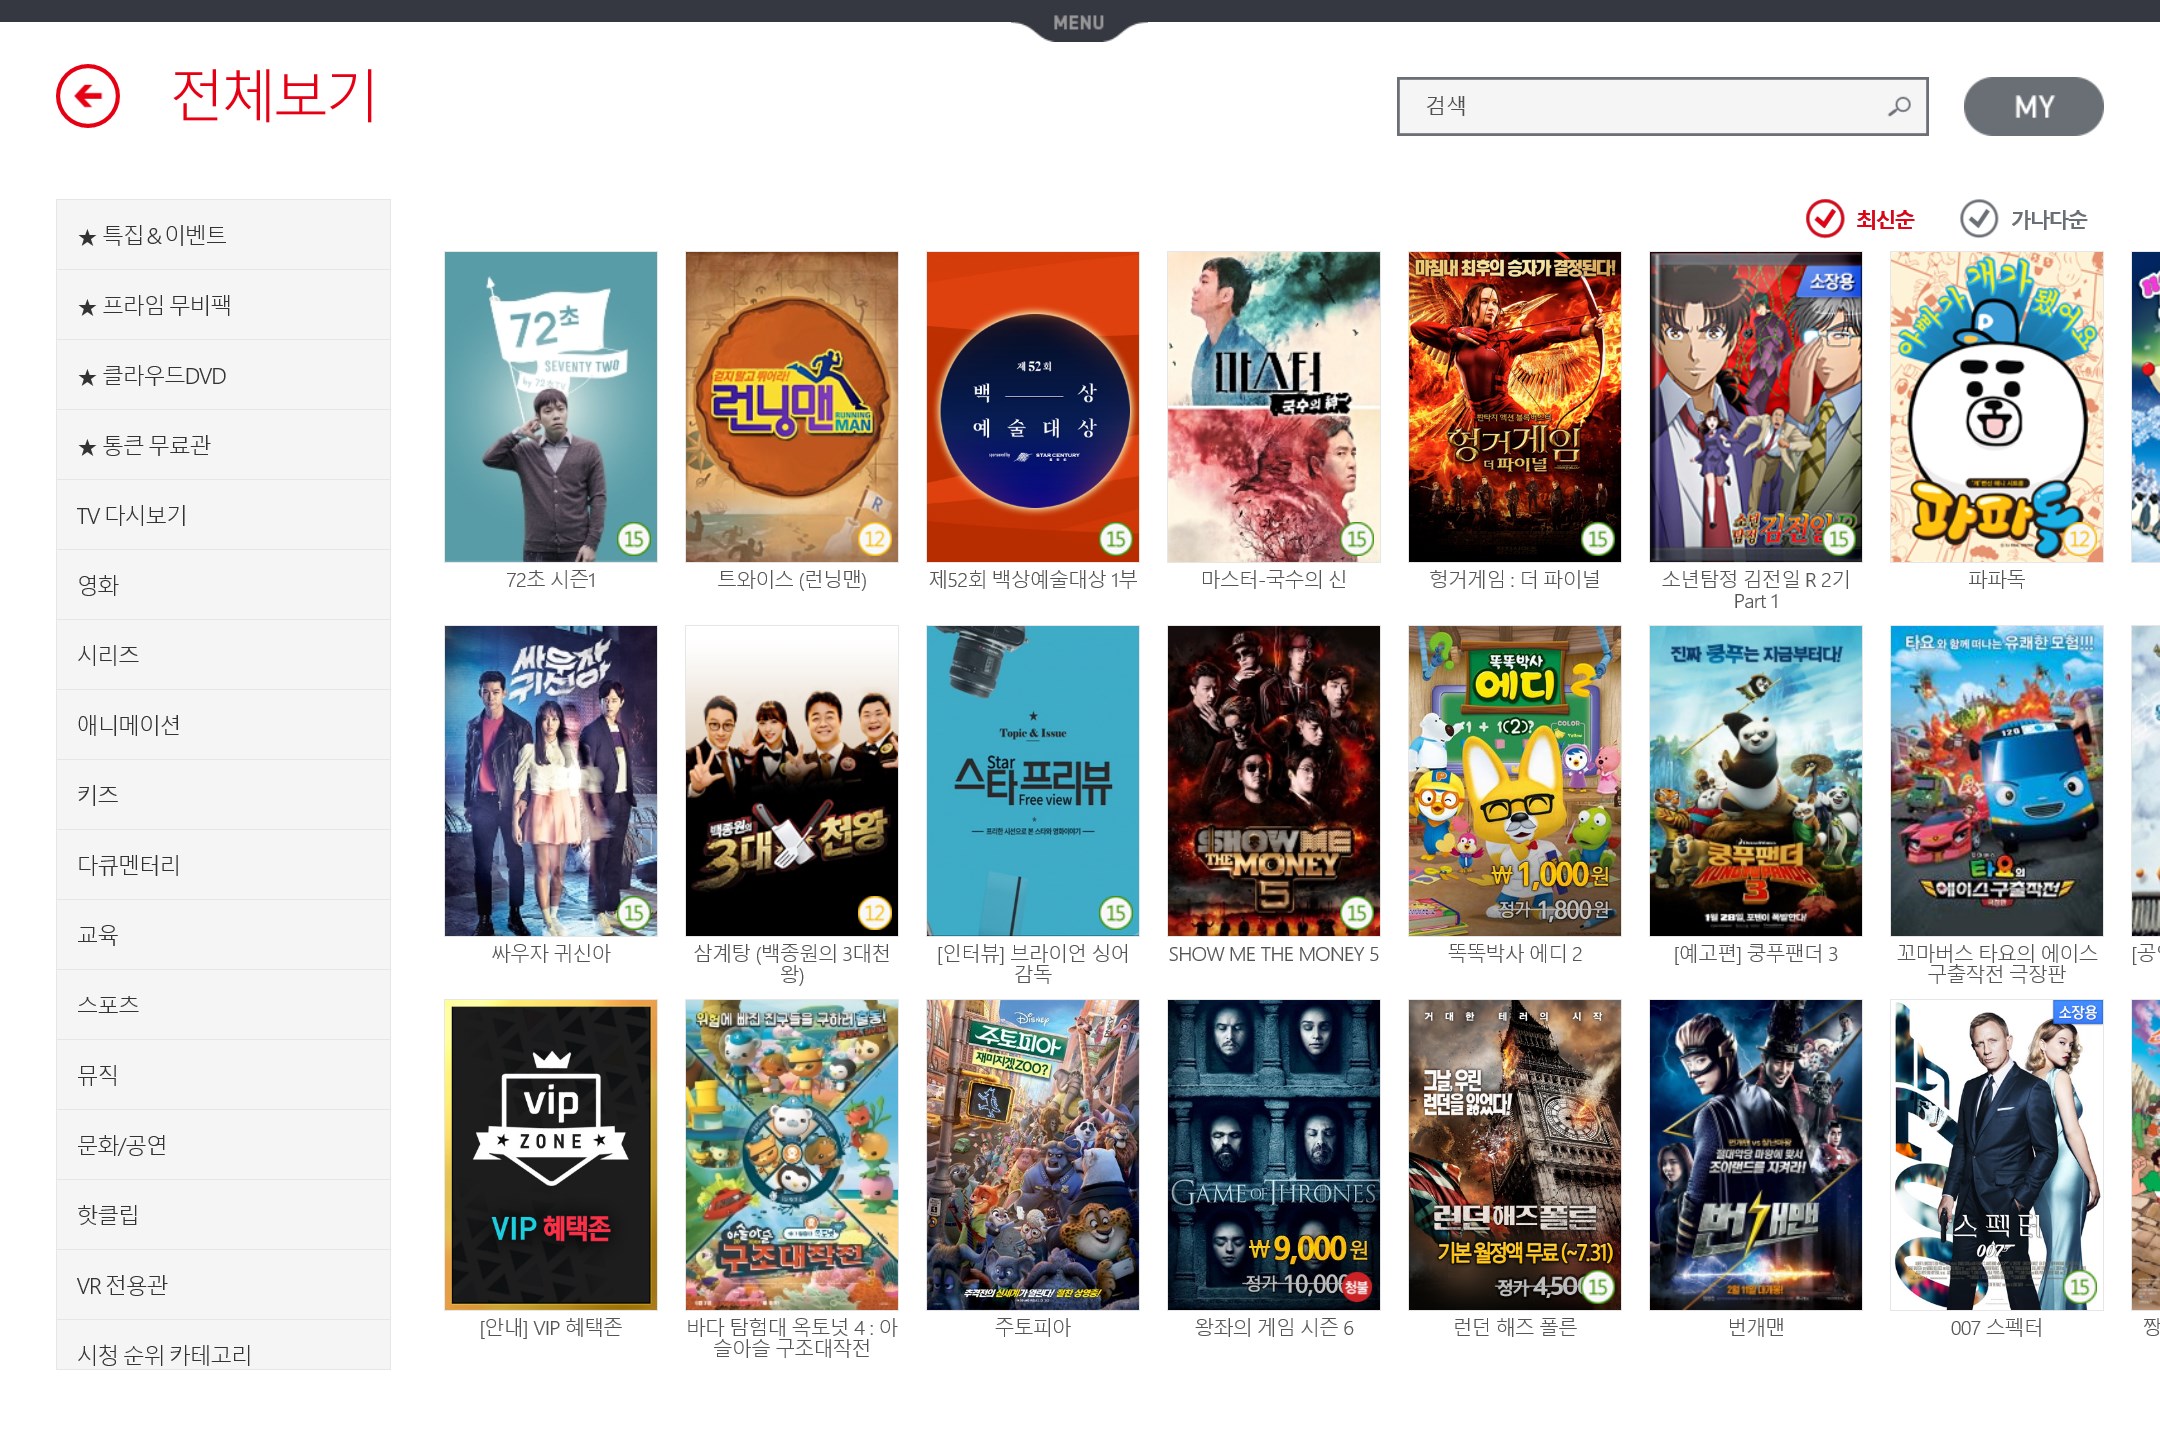This screenshot has width=2160, height=1440.
Task: Open the VIP ZONE 혜택존 tile
Action: tap(551, 1155)
